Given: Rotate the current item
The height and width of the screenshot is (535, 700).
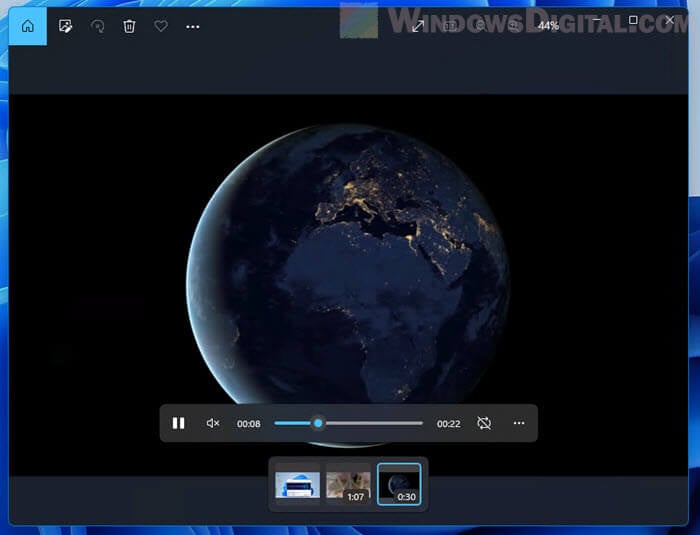Looking at the screenshot, I should pyautogui.click(x=97, y=26).
